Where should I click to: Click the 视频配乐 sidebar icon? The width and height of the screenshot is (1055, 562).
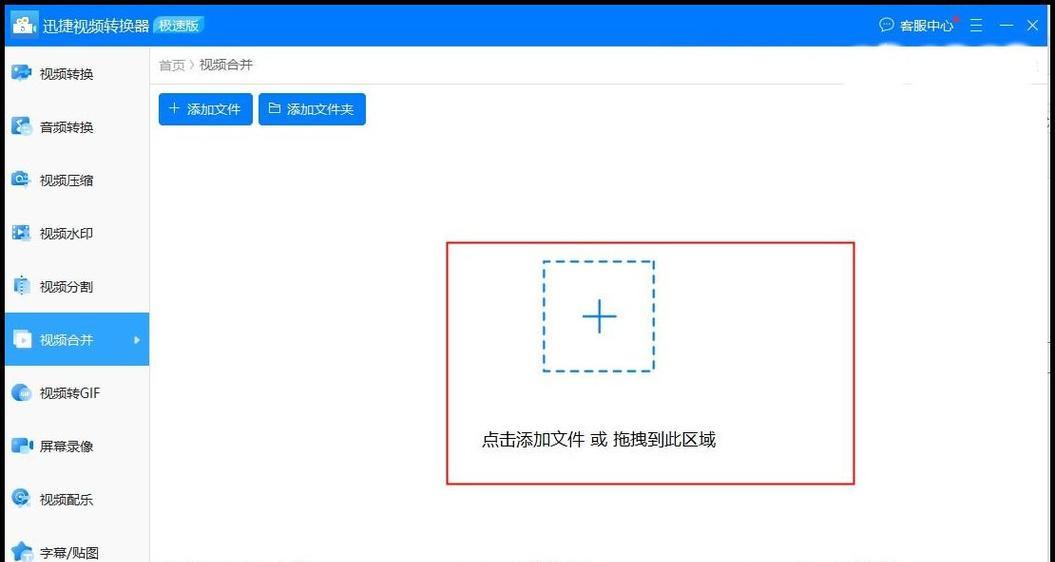[x=22, y=499]
